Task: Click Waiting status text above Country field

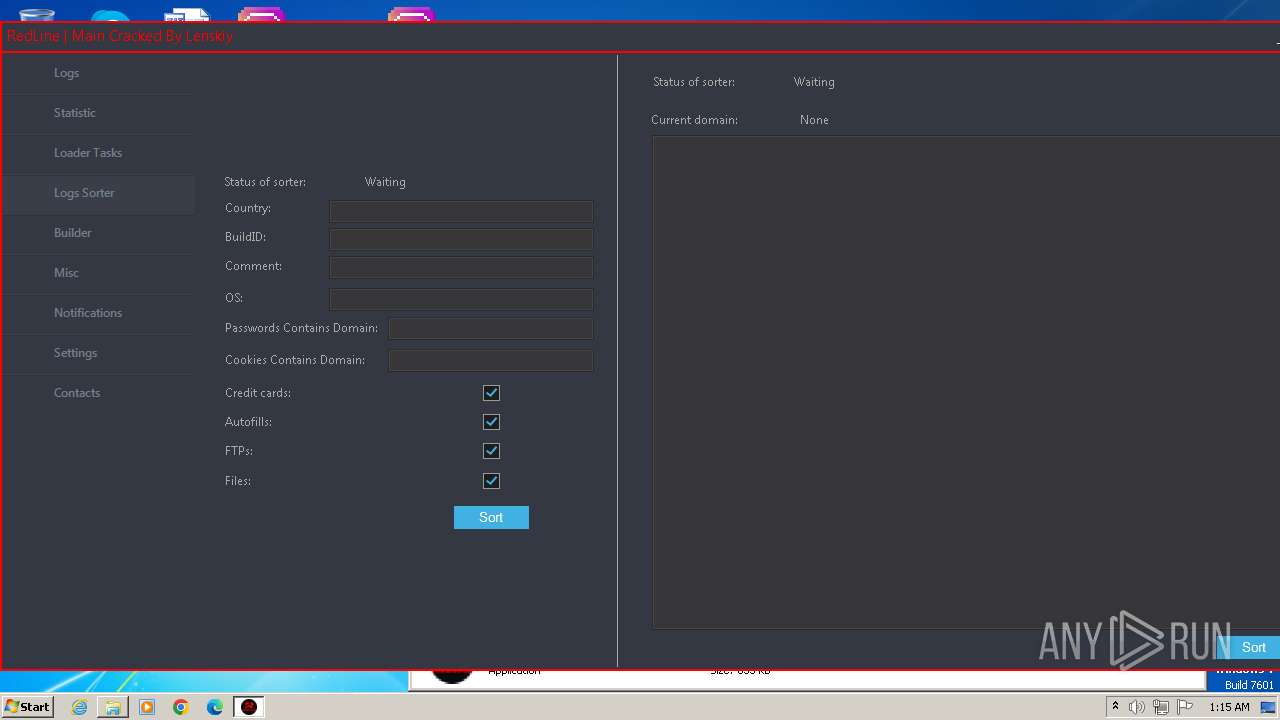Action: [385, 182]
